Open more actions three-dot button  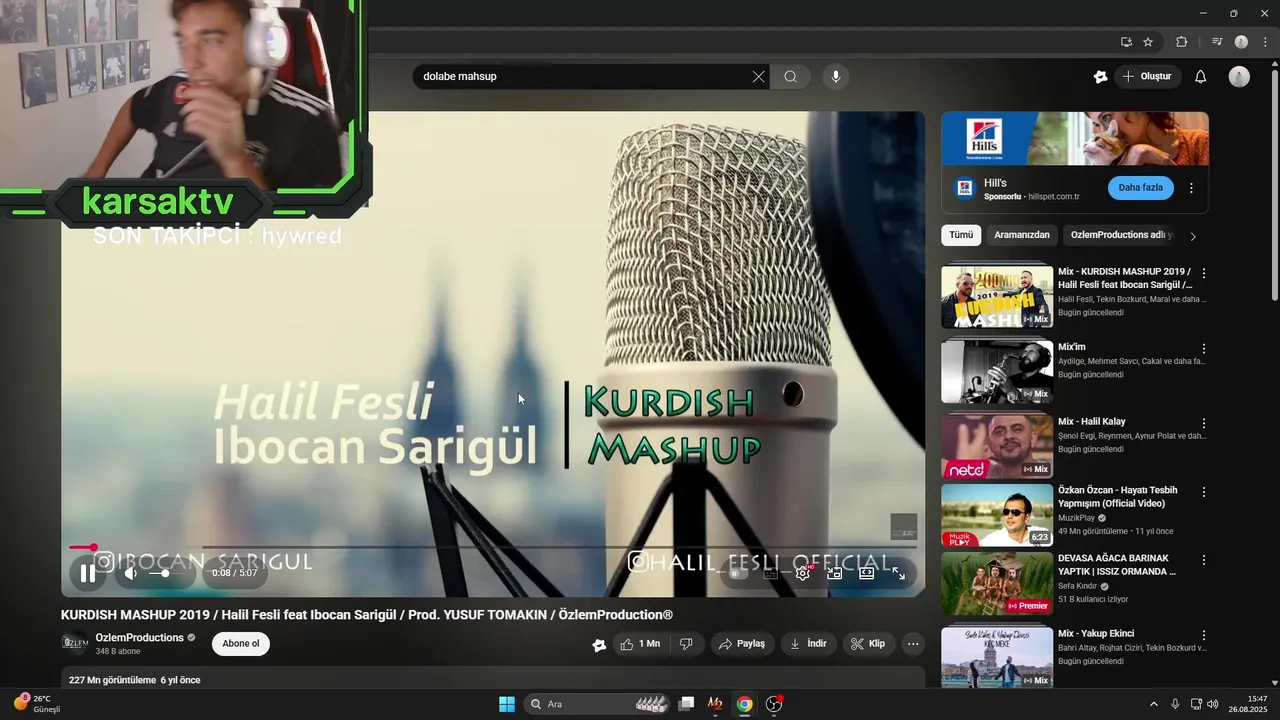click(913, 644)
